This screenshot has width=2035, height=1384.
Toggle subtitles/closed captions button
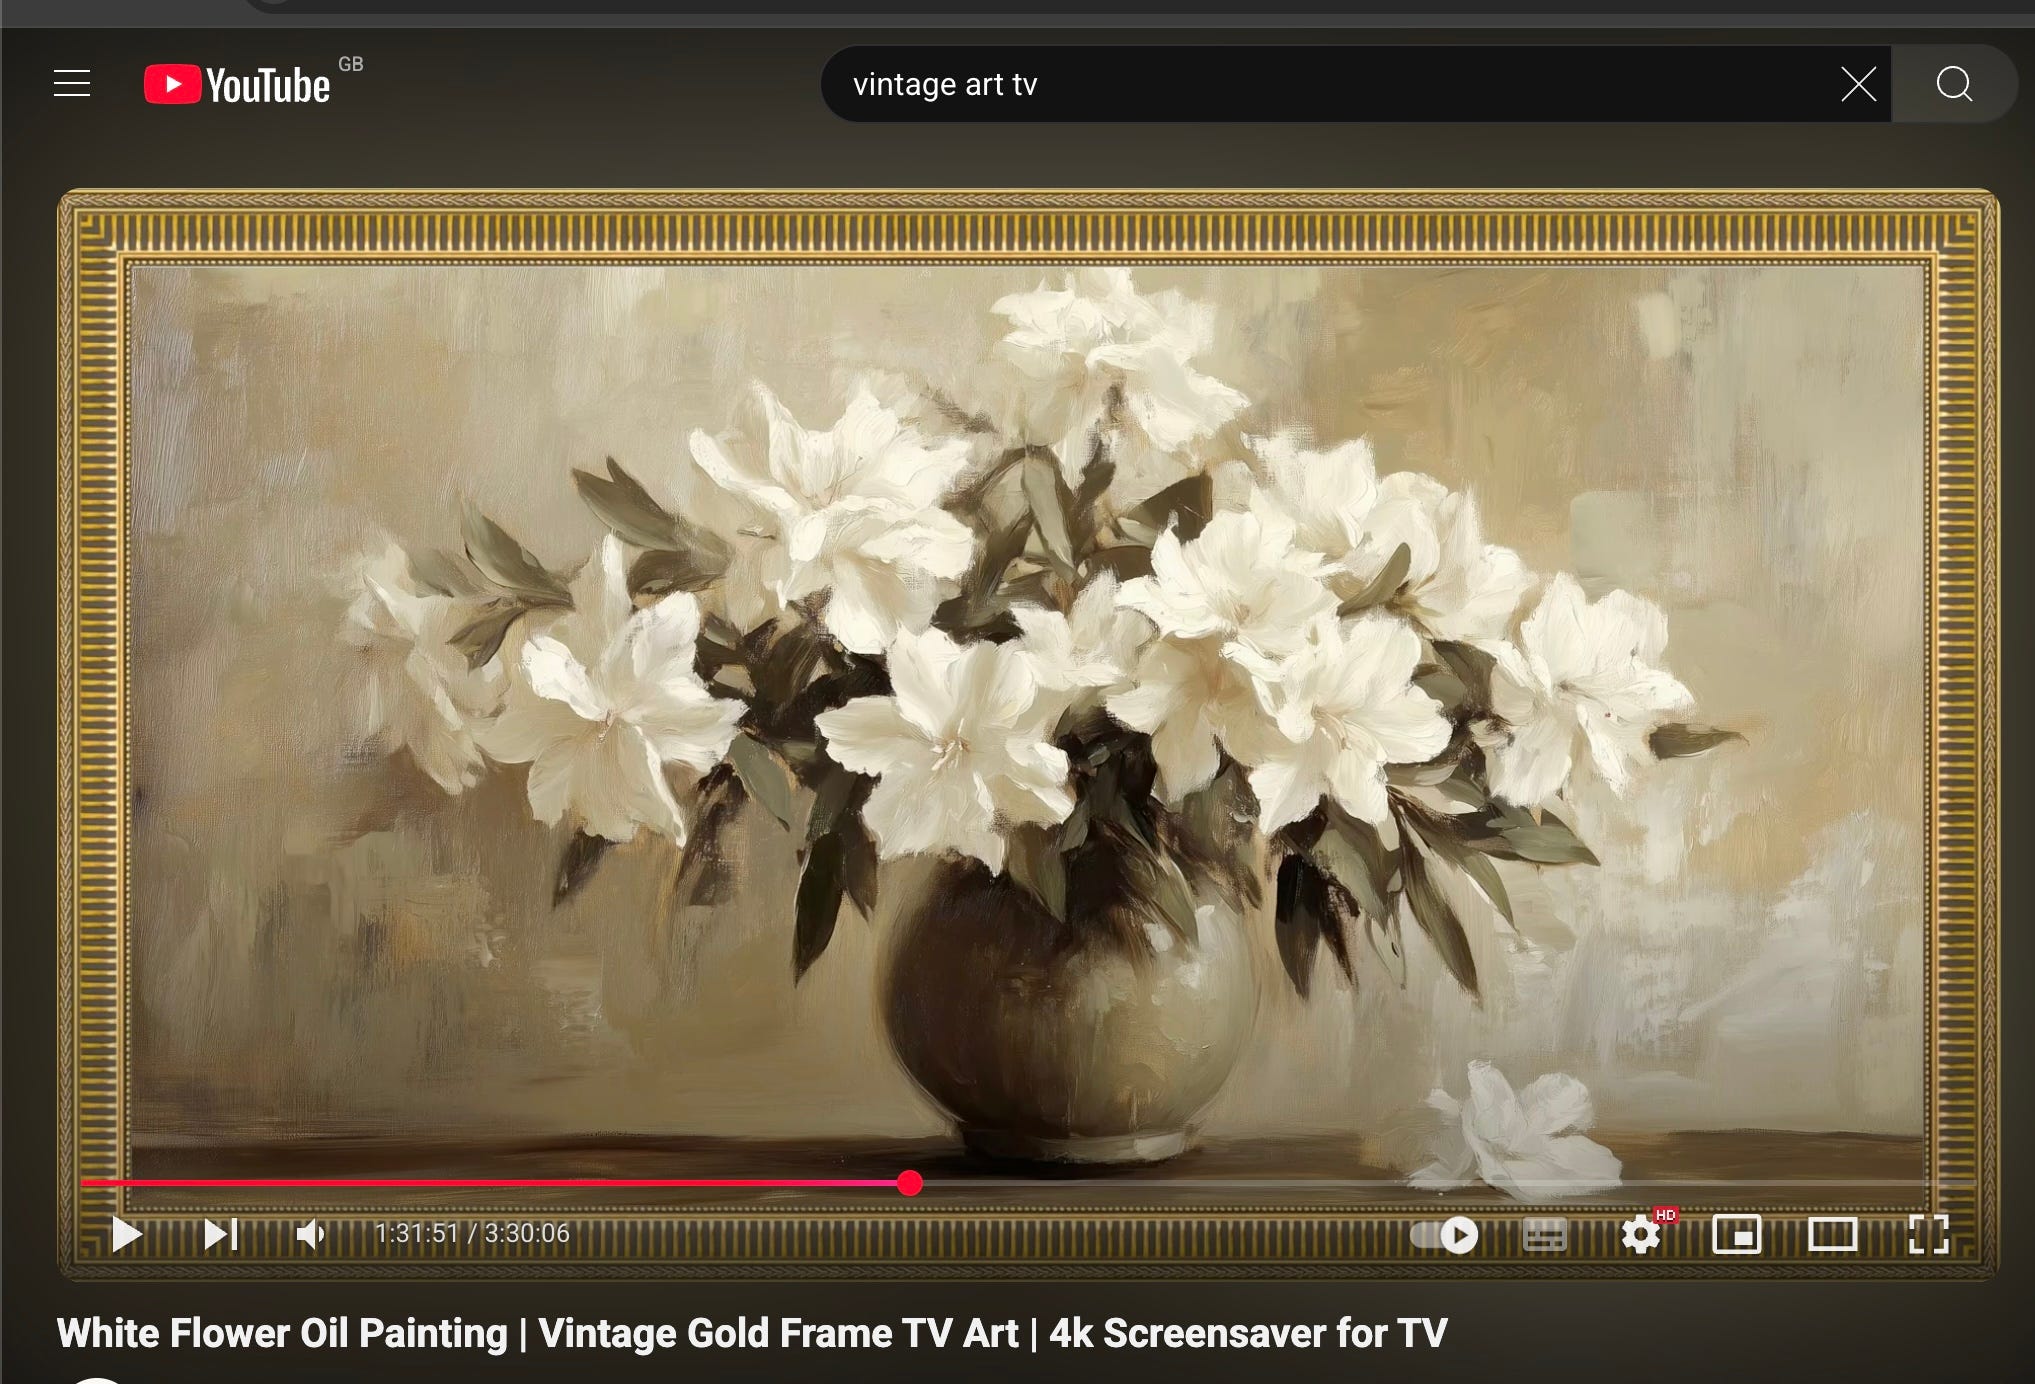point(1544,1236)
